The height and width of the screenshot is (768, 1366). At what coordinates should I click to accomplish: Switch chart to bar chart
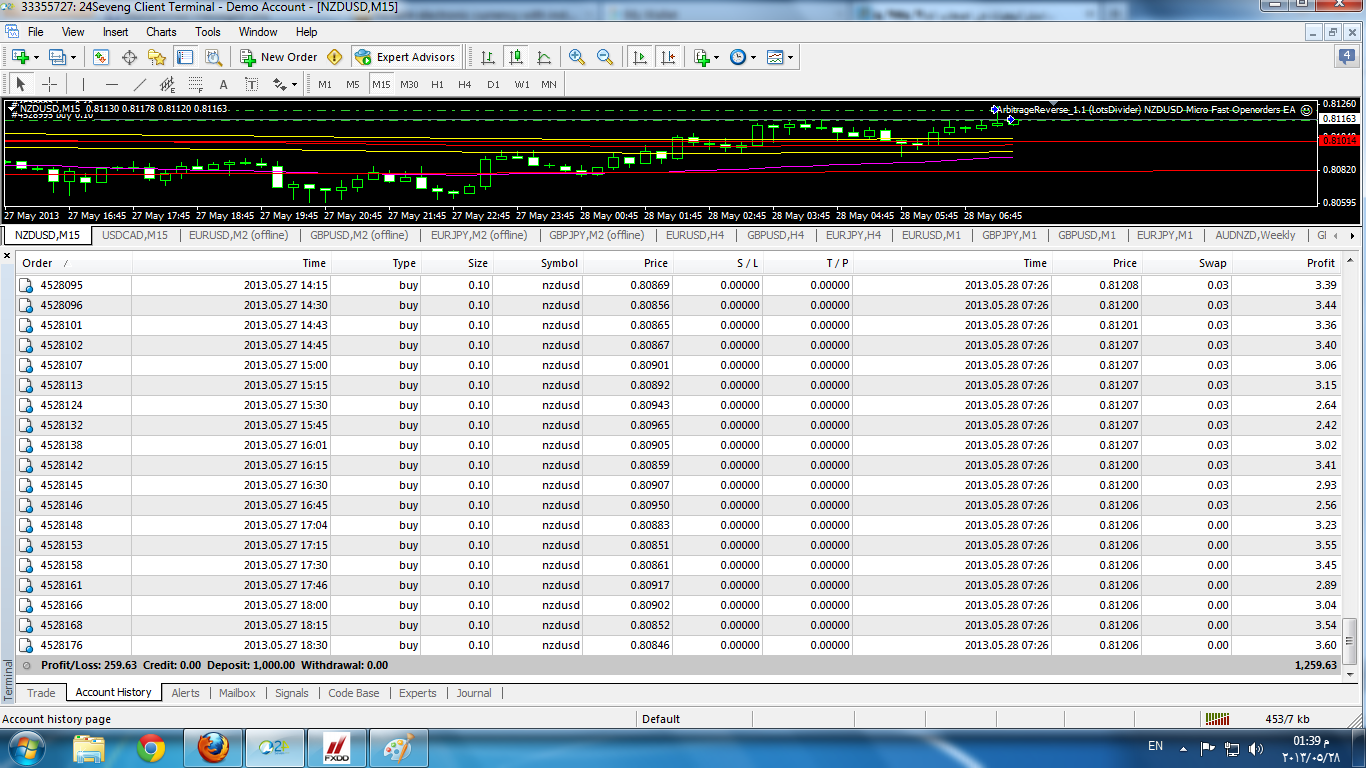click(x=487, y=57)
